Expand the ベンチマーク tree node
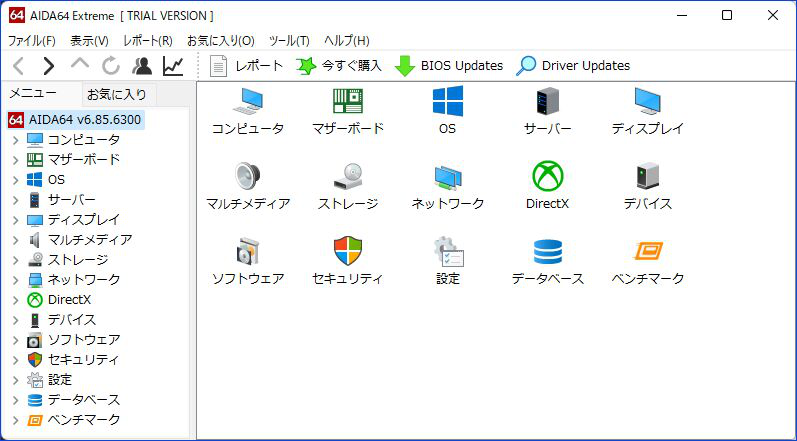 [x=16, y=420]
